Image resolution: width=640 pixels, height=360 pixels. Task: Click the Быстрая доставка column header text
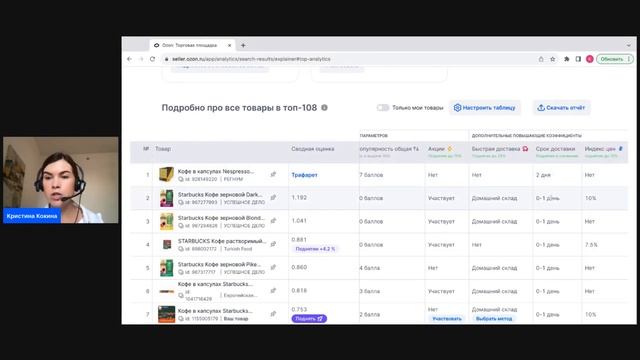click(496, 149)
